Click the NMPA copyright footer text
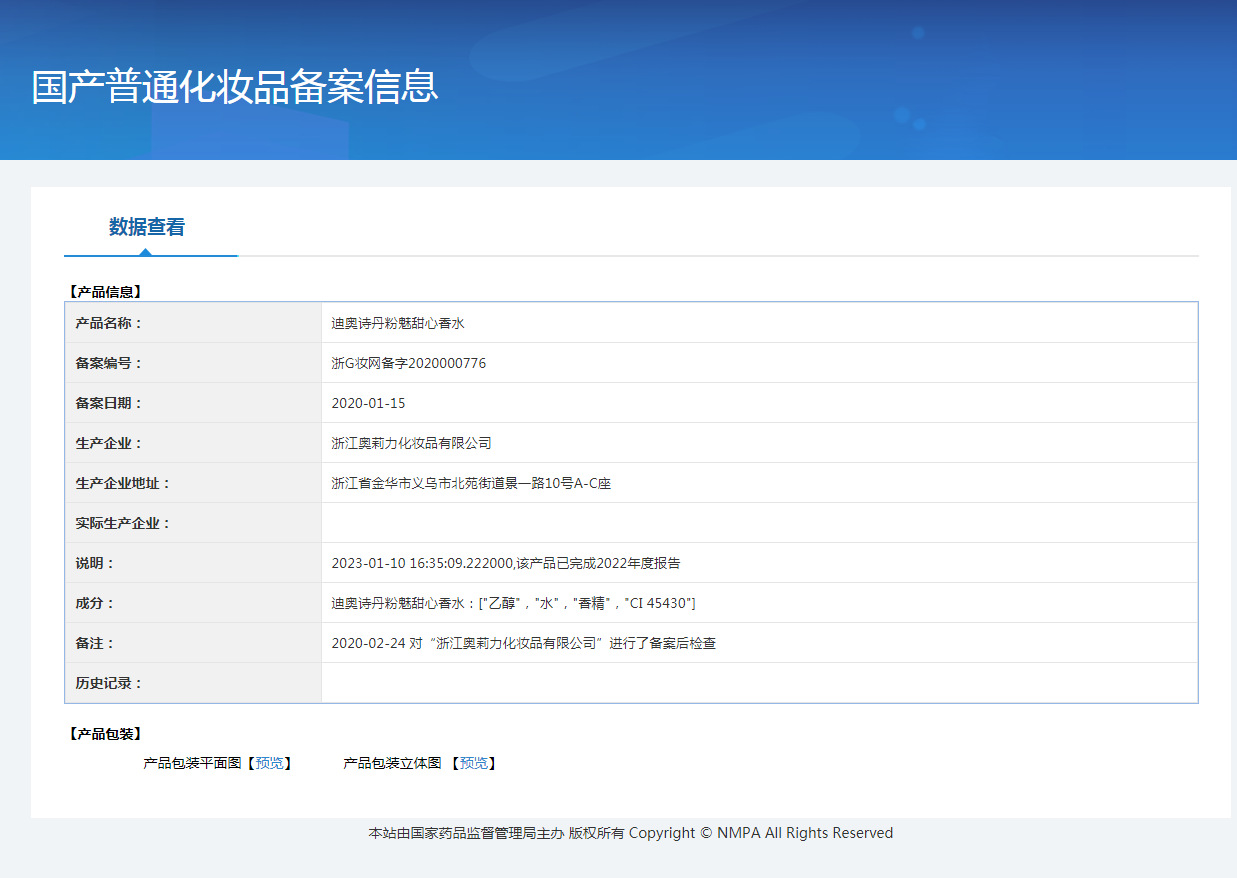The width and height of the screenshot is (1237, 878). pyautogui.click(x=630, y=833)
